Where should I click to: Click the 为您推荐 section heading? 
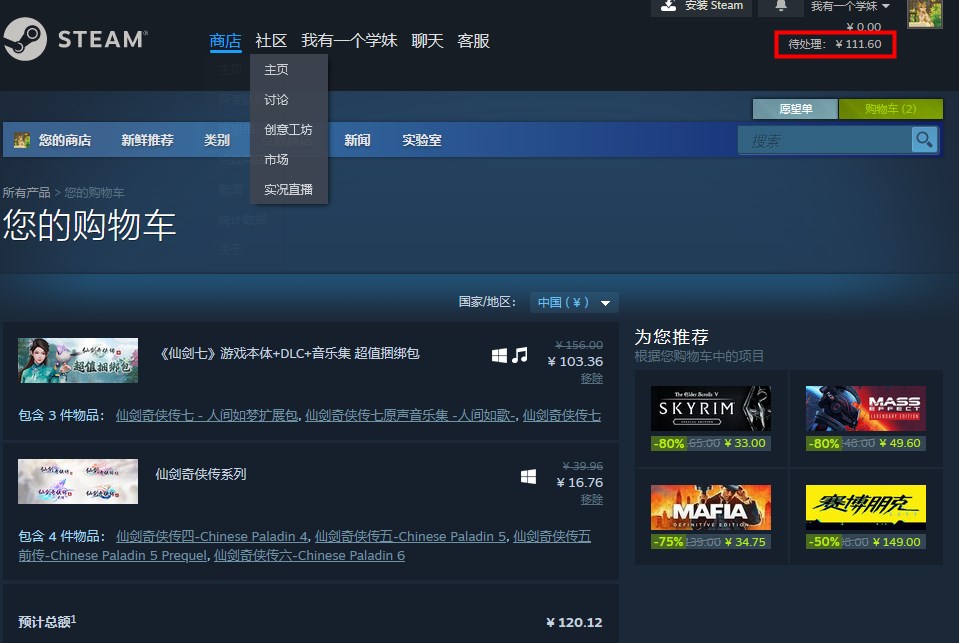(672, 337)
